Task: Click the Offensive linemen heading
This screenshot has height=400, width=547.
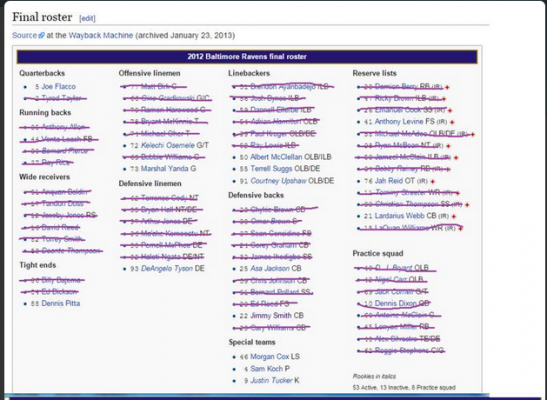Action: (149, 73)
